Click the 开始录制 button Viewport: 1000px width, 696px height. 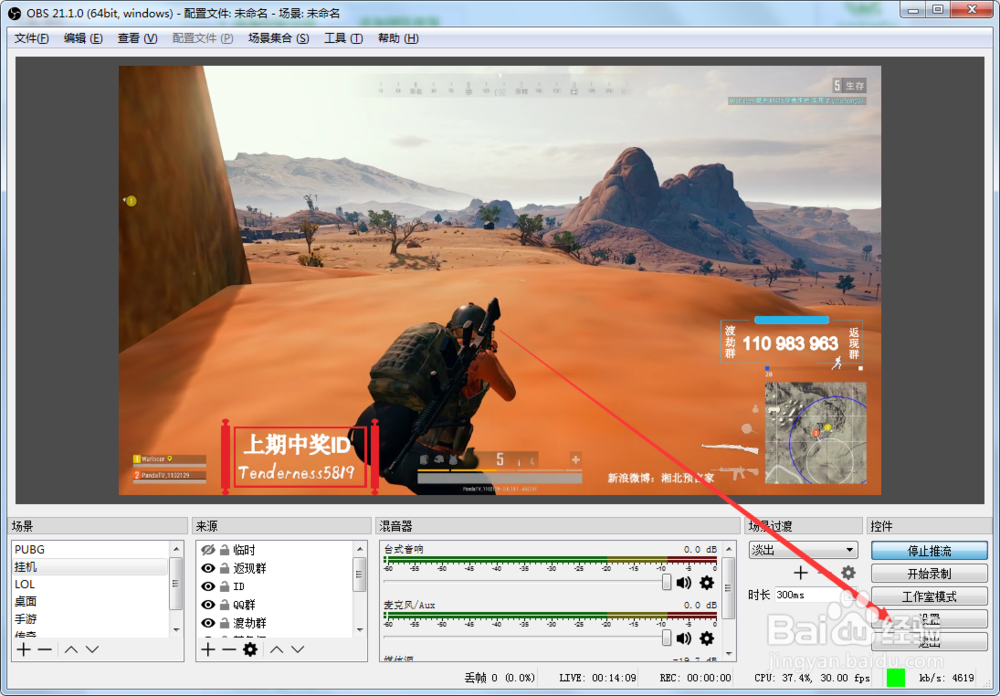coord(929,574)
